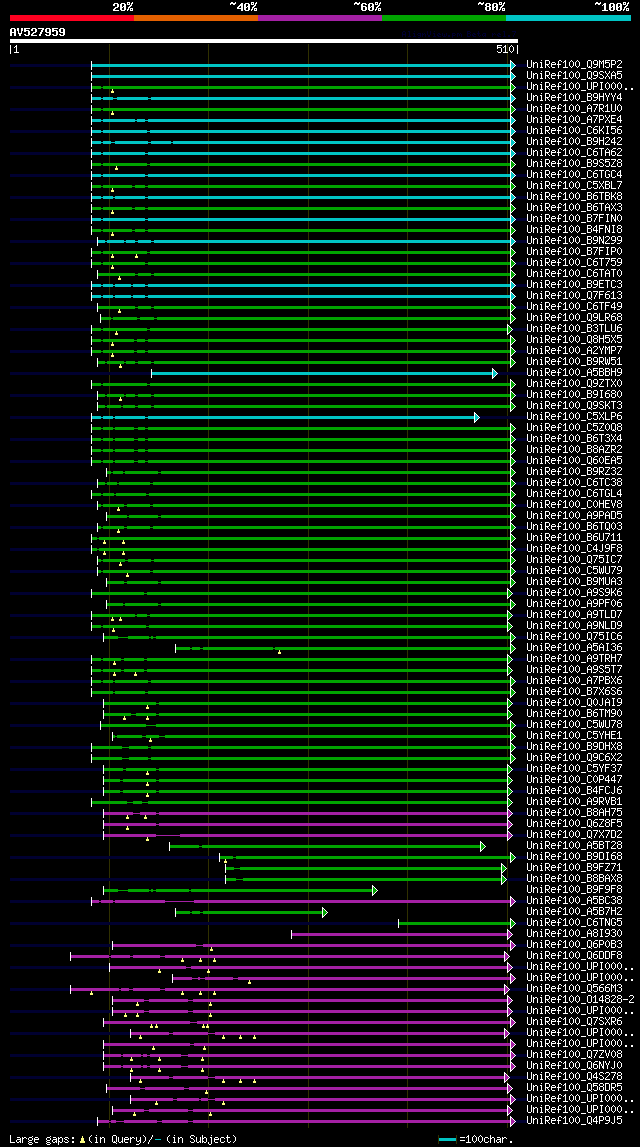Image resolution: width=640 pixels, height=1147 pixels.
Task: Click hit label UniRef100_B9H242
Action: [x=574, y=141]
